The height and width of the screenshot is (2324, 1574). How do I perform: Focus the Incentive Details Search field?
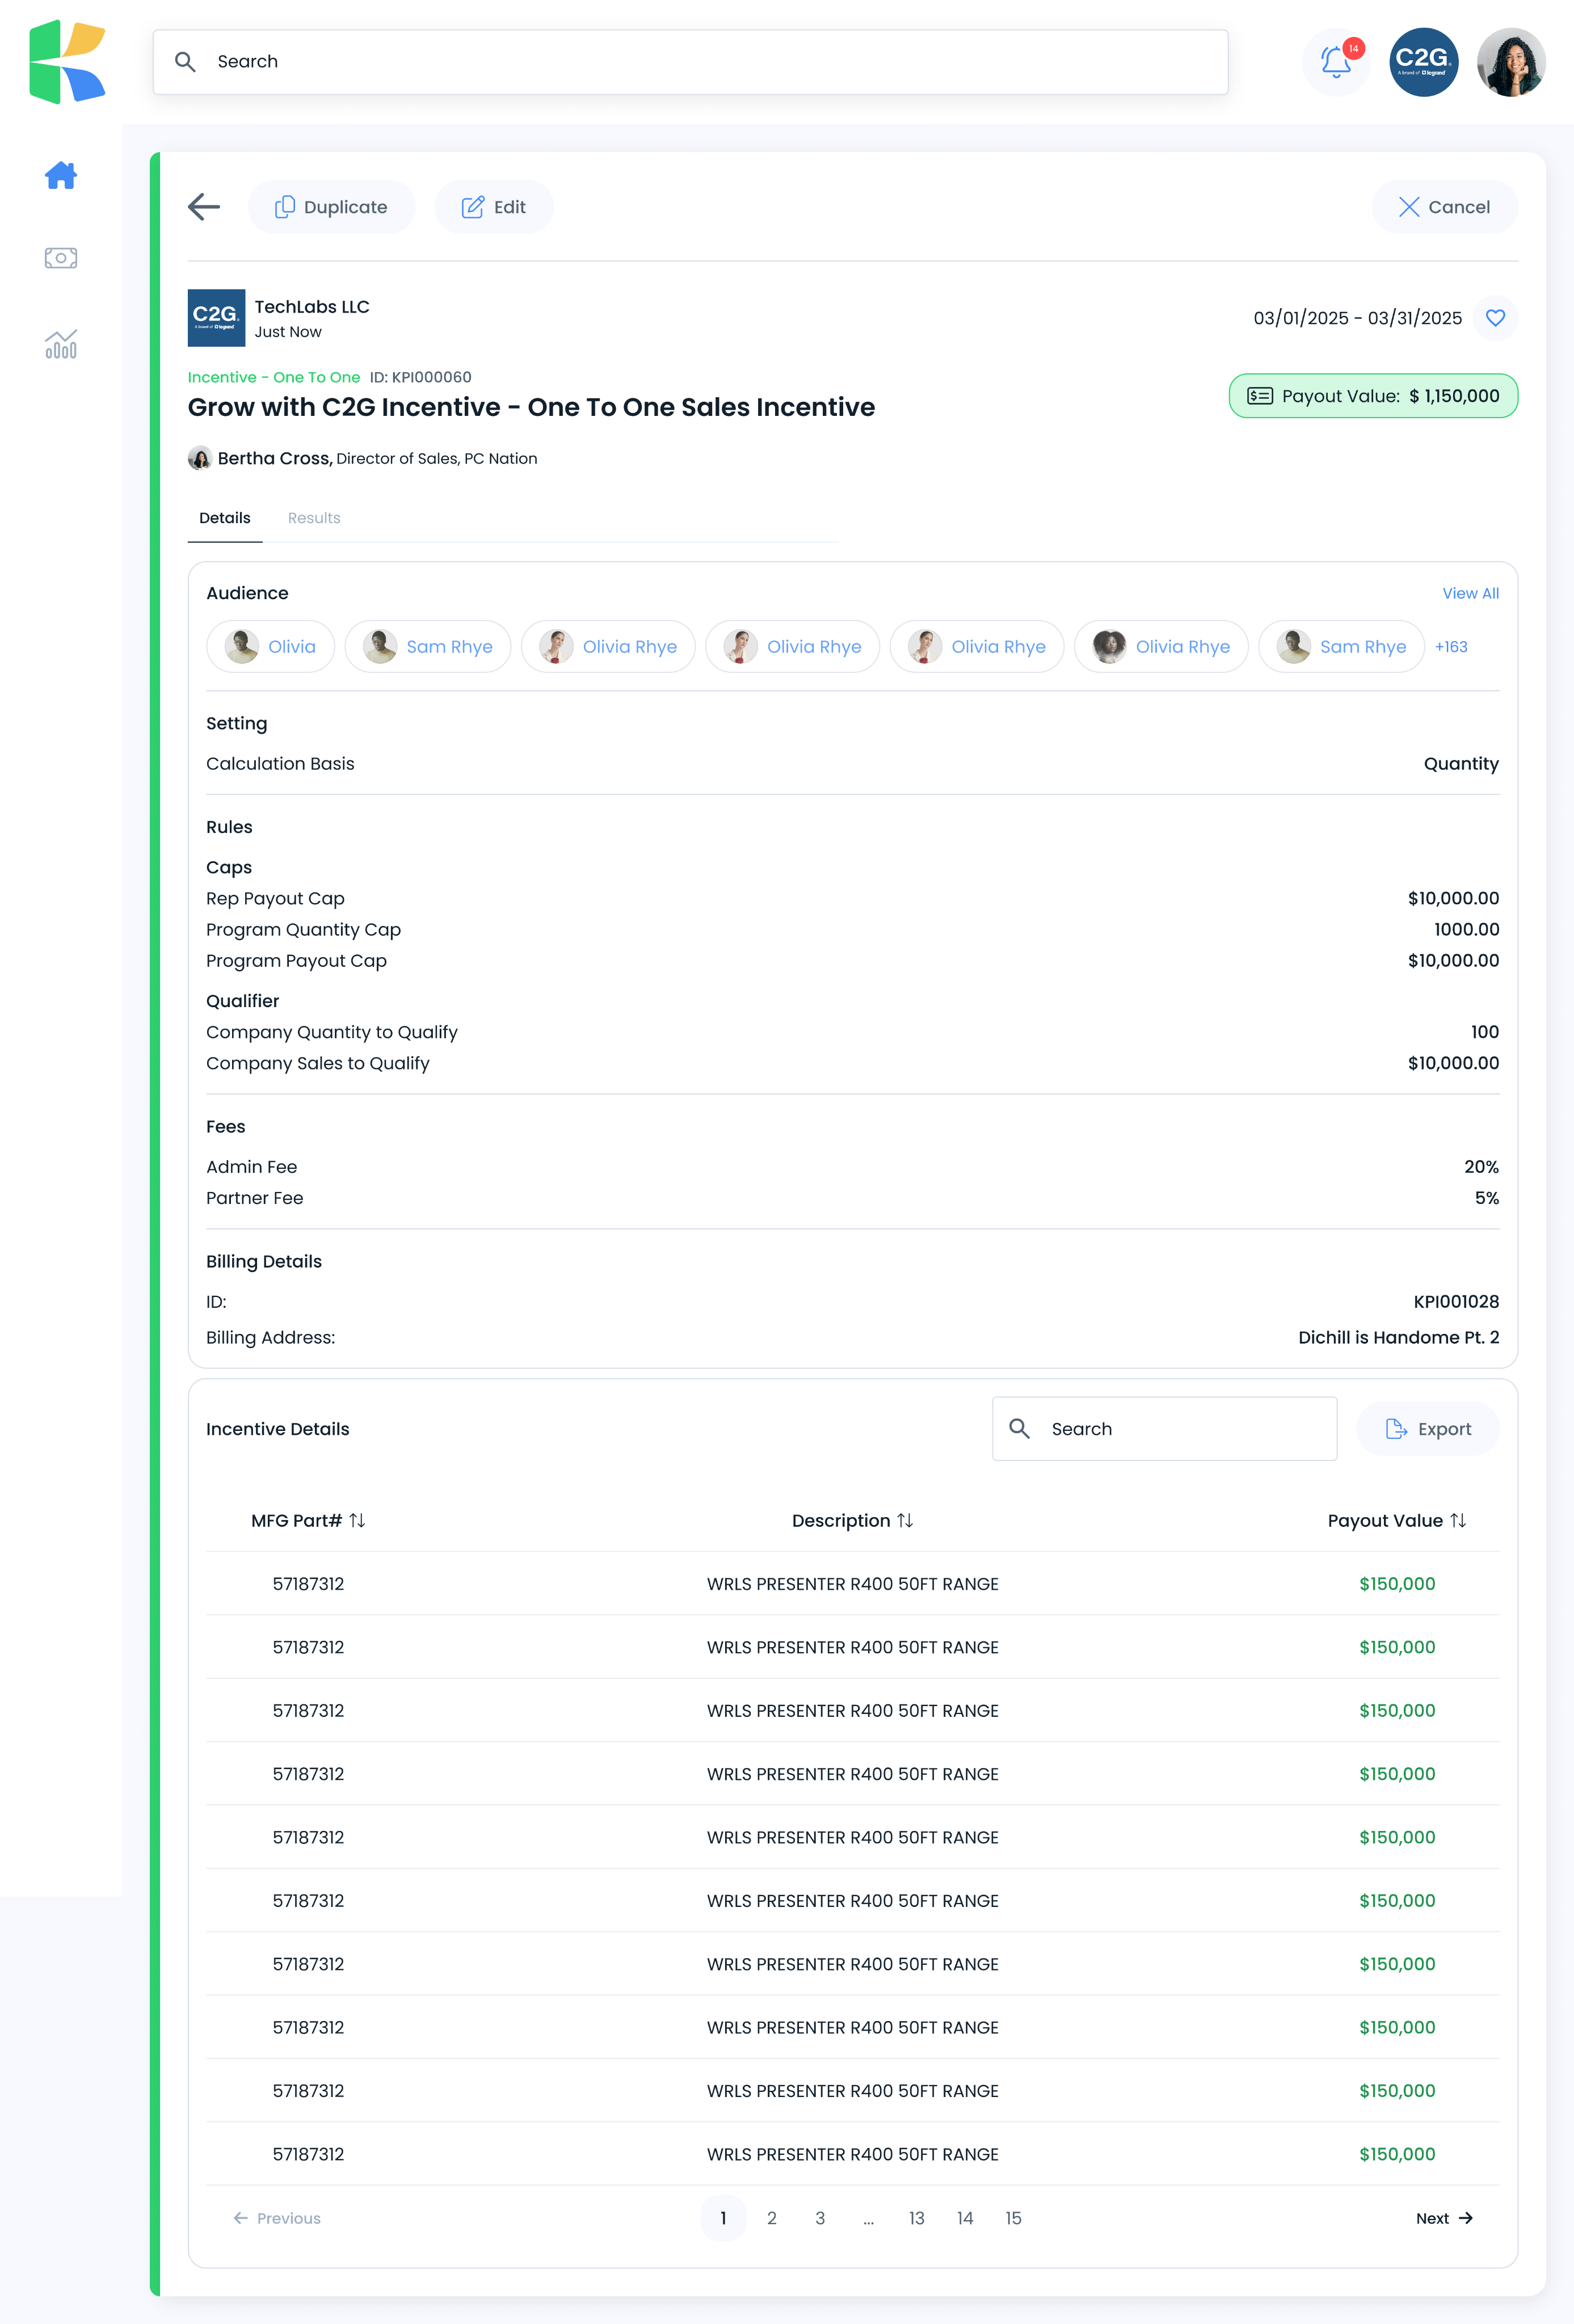pos(1164,1428)
